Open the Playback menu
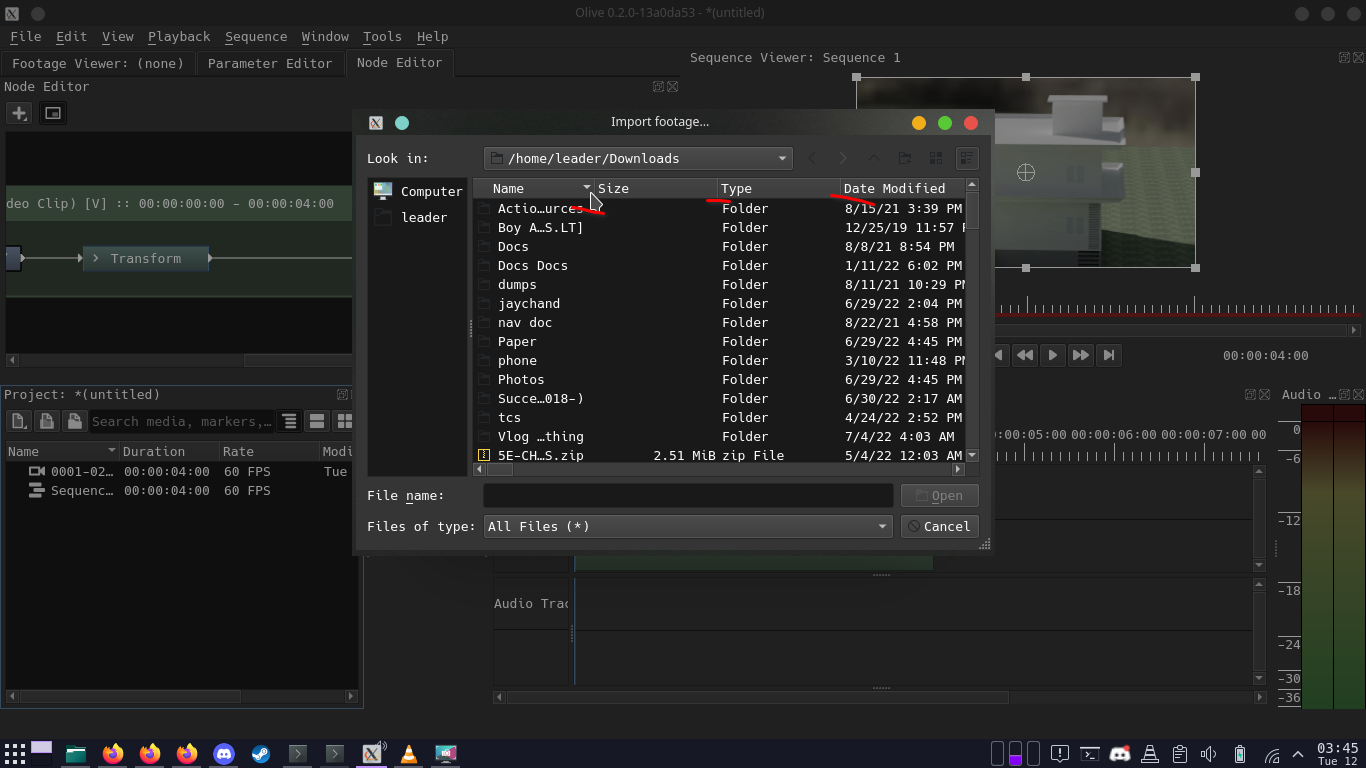Image resolution: width=1366 pixels, height=768 pixels. click(x=179, y=36)
